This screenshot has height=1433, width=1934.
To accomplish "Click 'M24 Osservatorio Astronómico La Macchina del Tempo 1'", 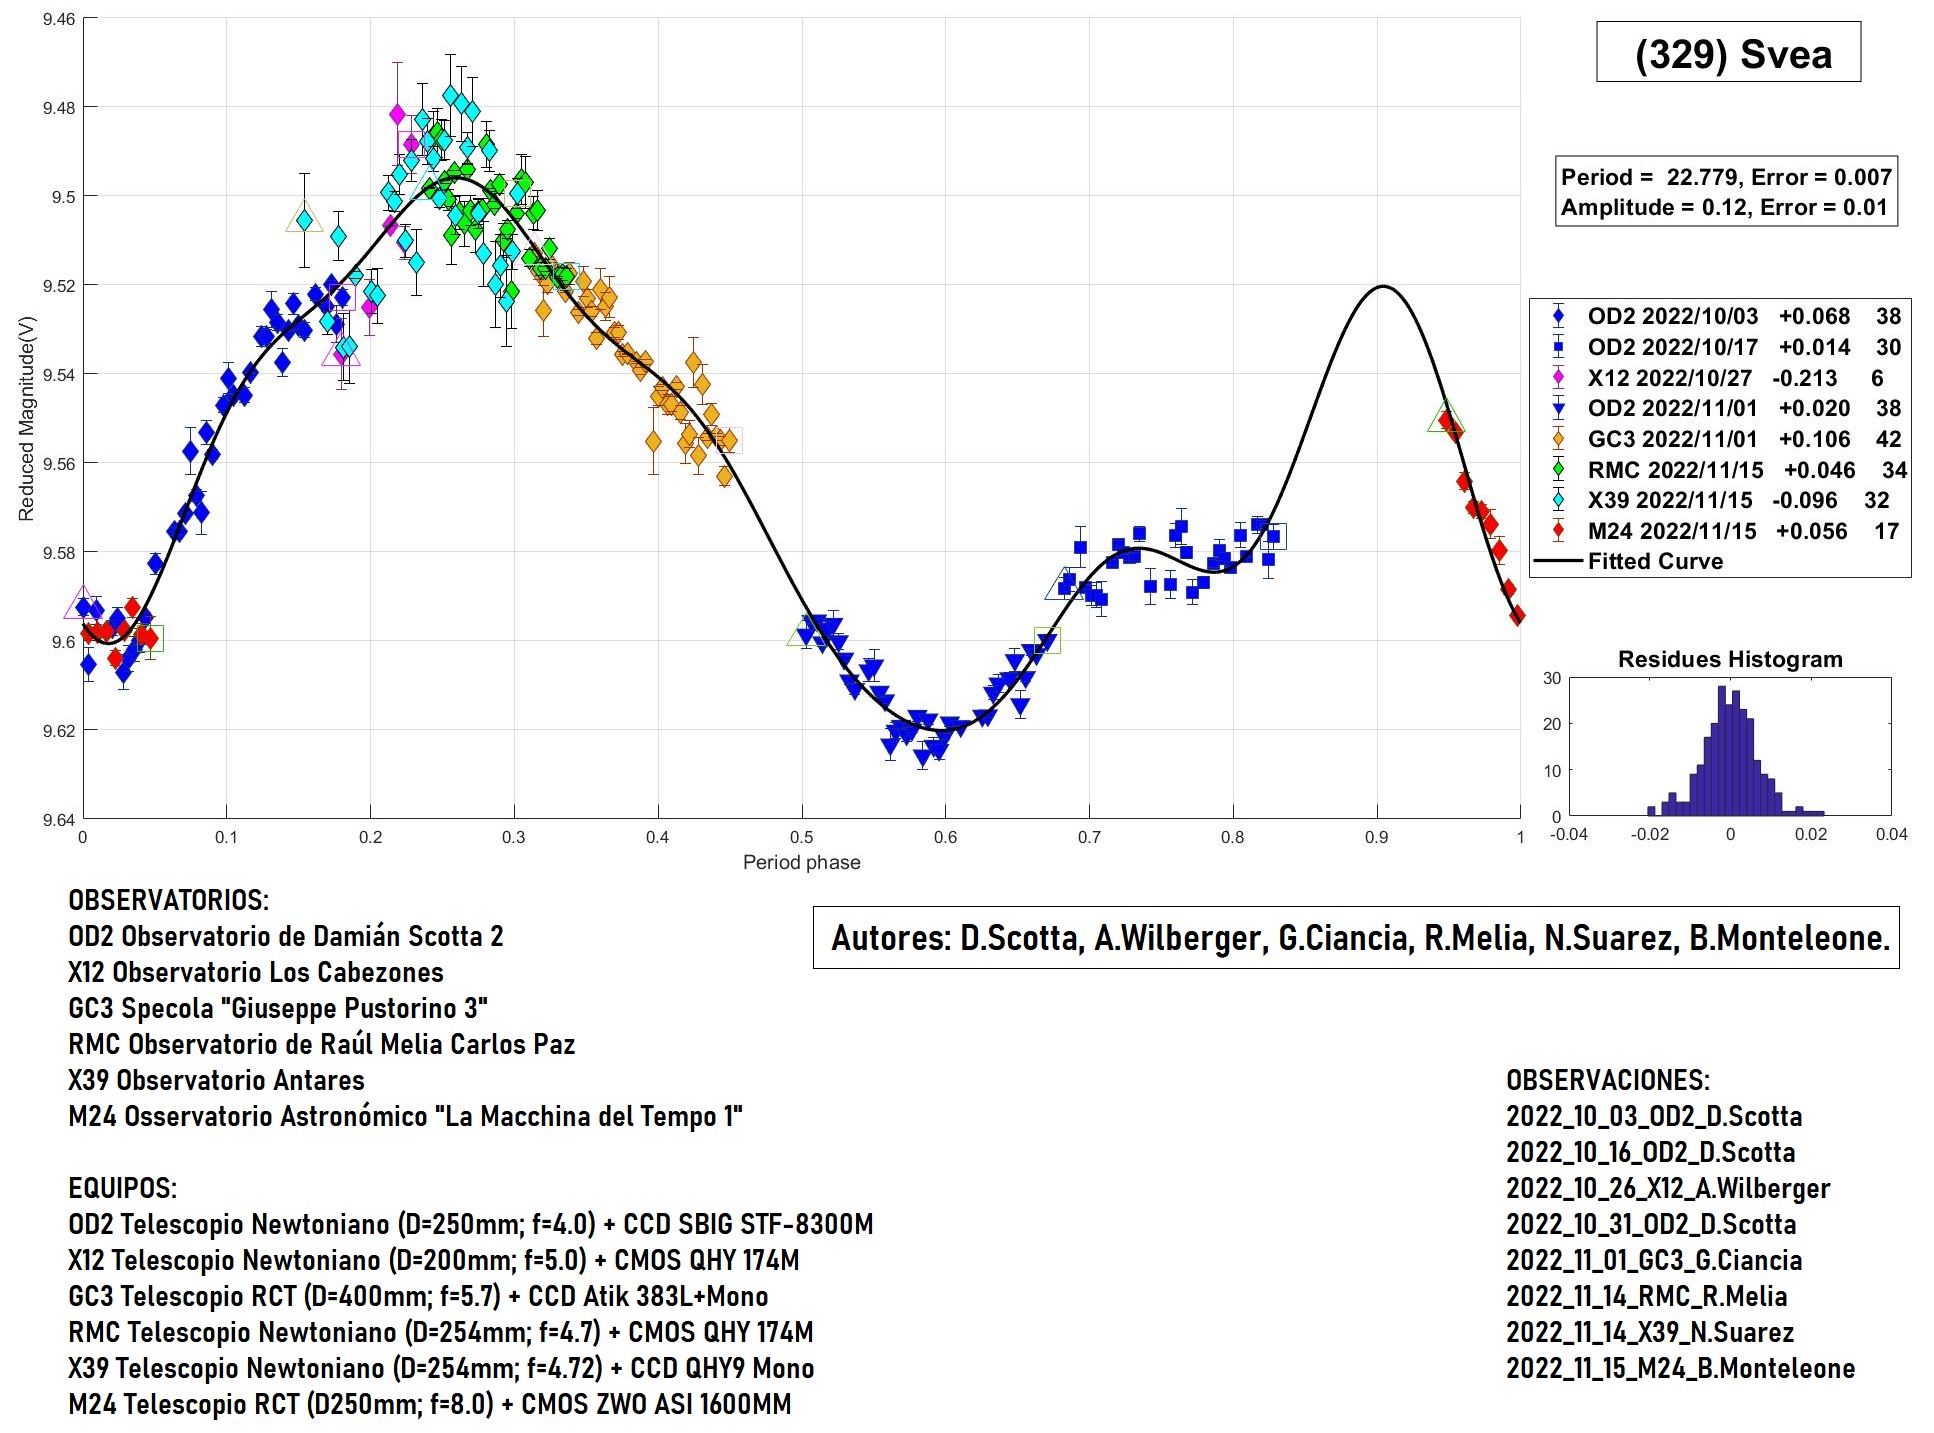I will tap(406, 1116).
